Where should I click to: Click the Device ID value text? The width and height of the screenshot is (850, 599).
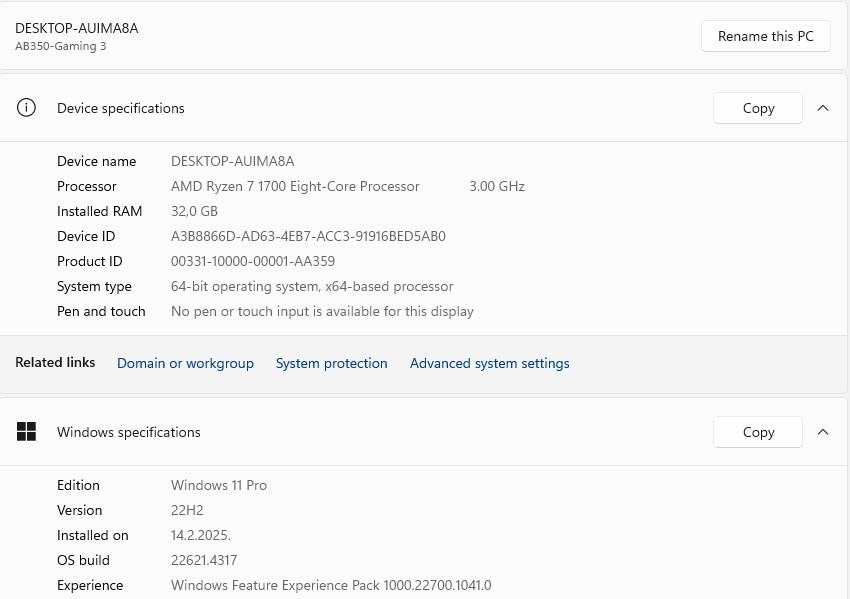pyautogui.click(x=308, y=236)
